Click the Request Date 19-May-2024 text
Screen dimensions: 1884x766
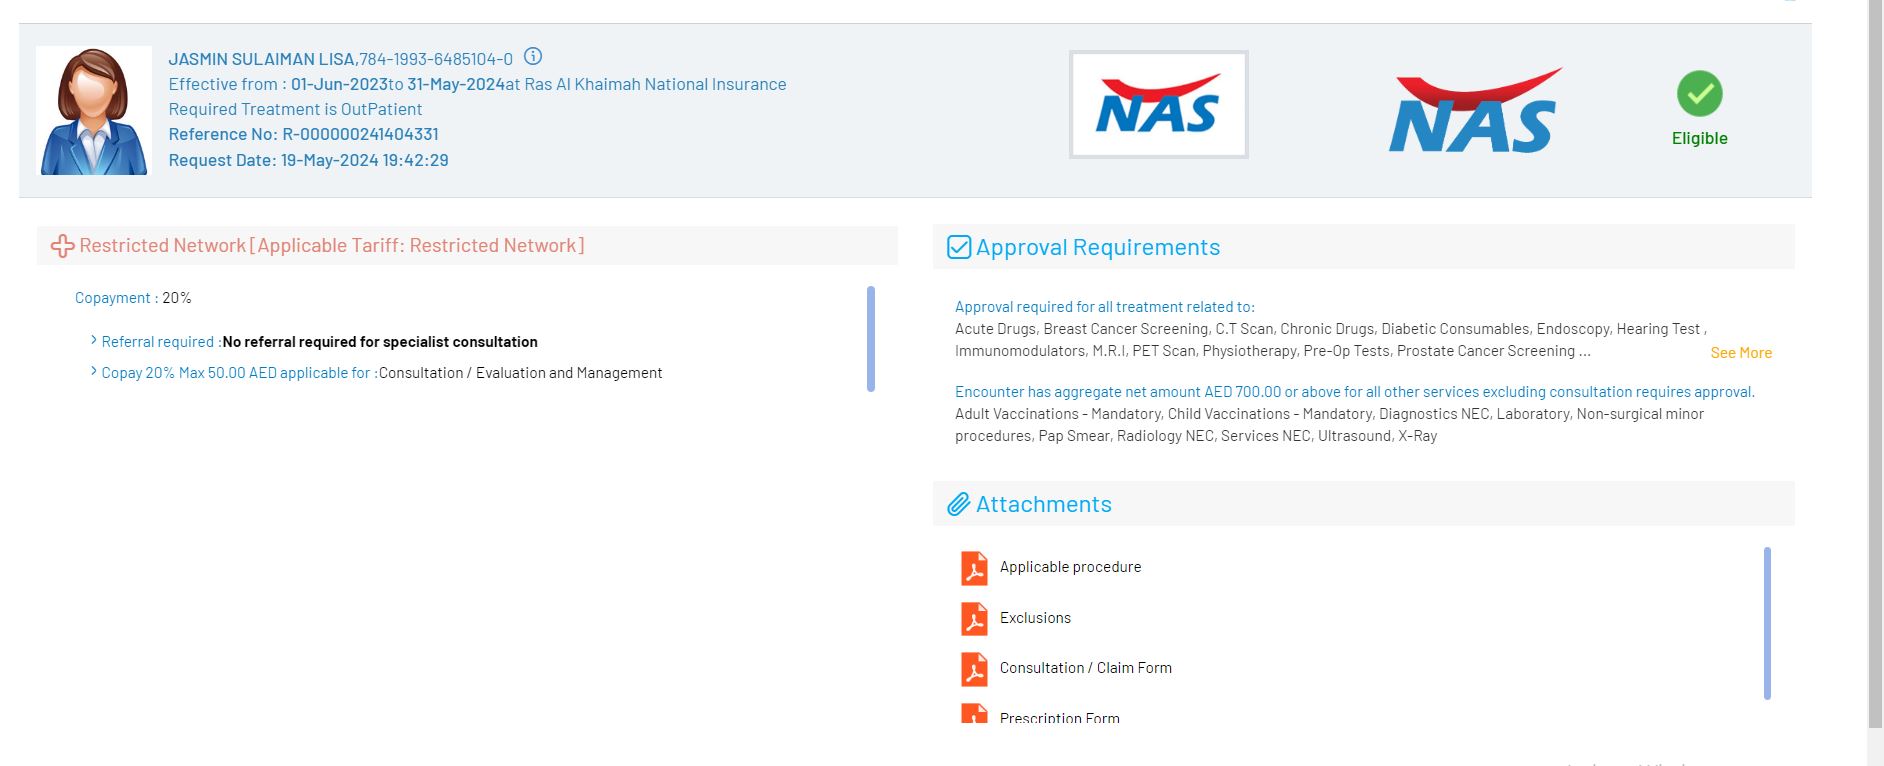point(308,160)
